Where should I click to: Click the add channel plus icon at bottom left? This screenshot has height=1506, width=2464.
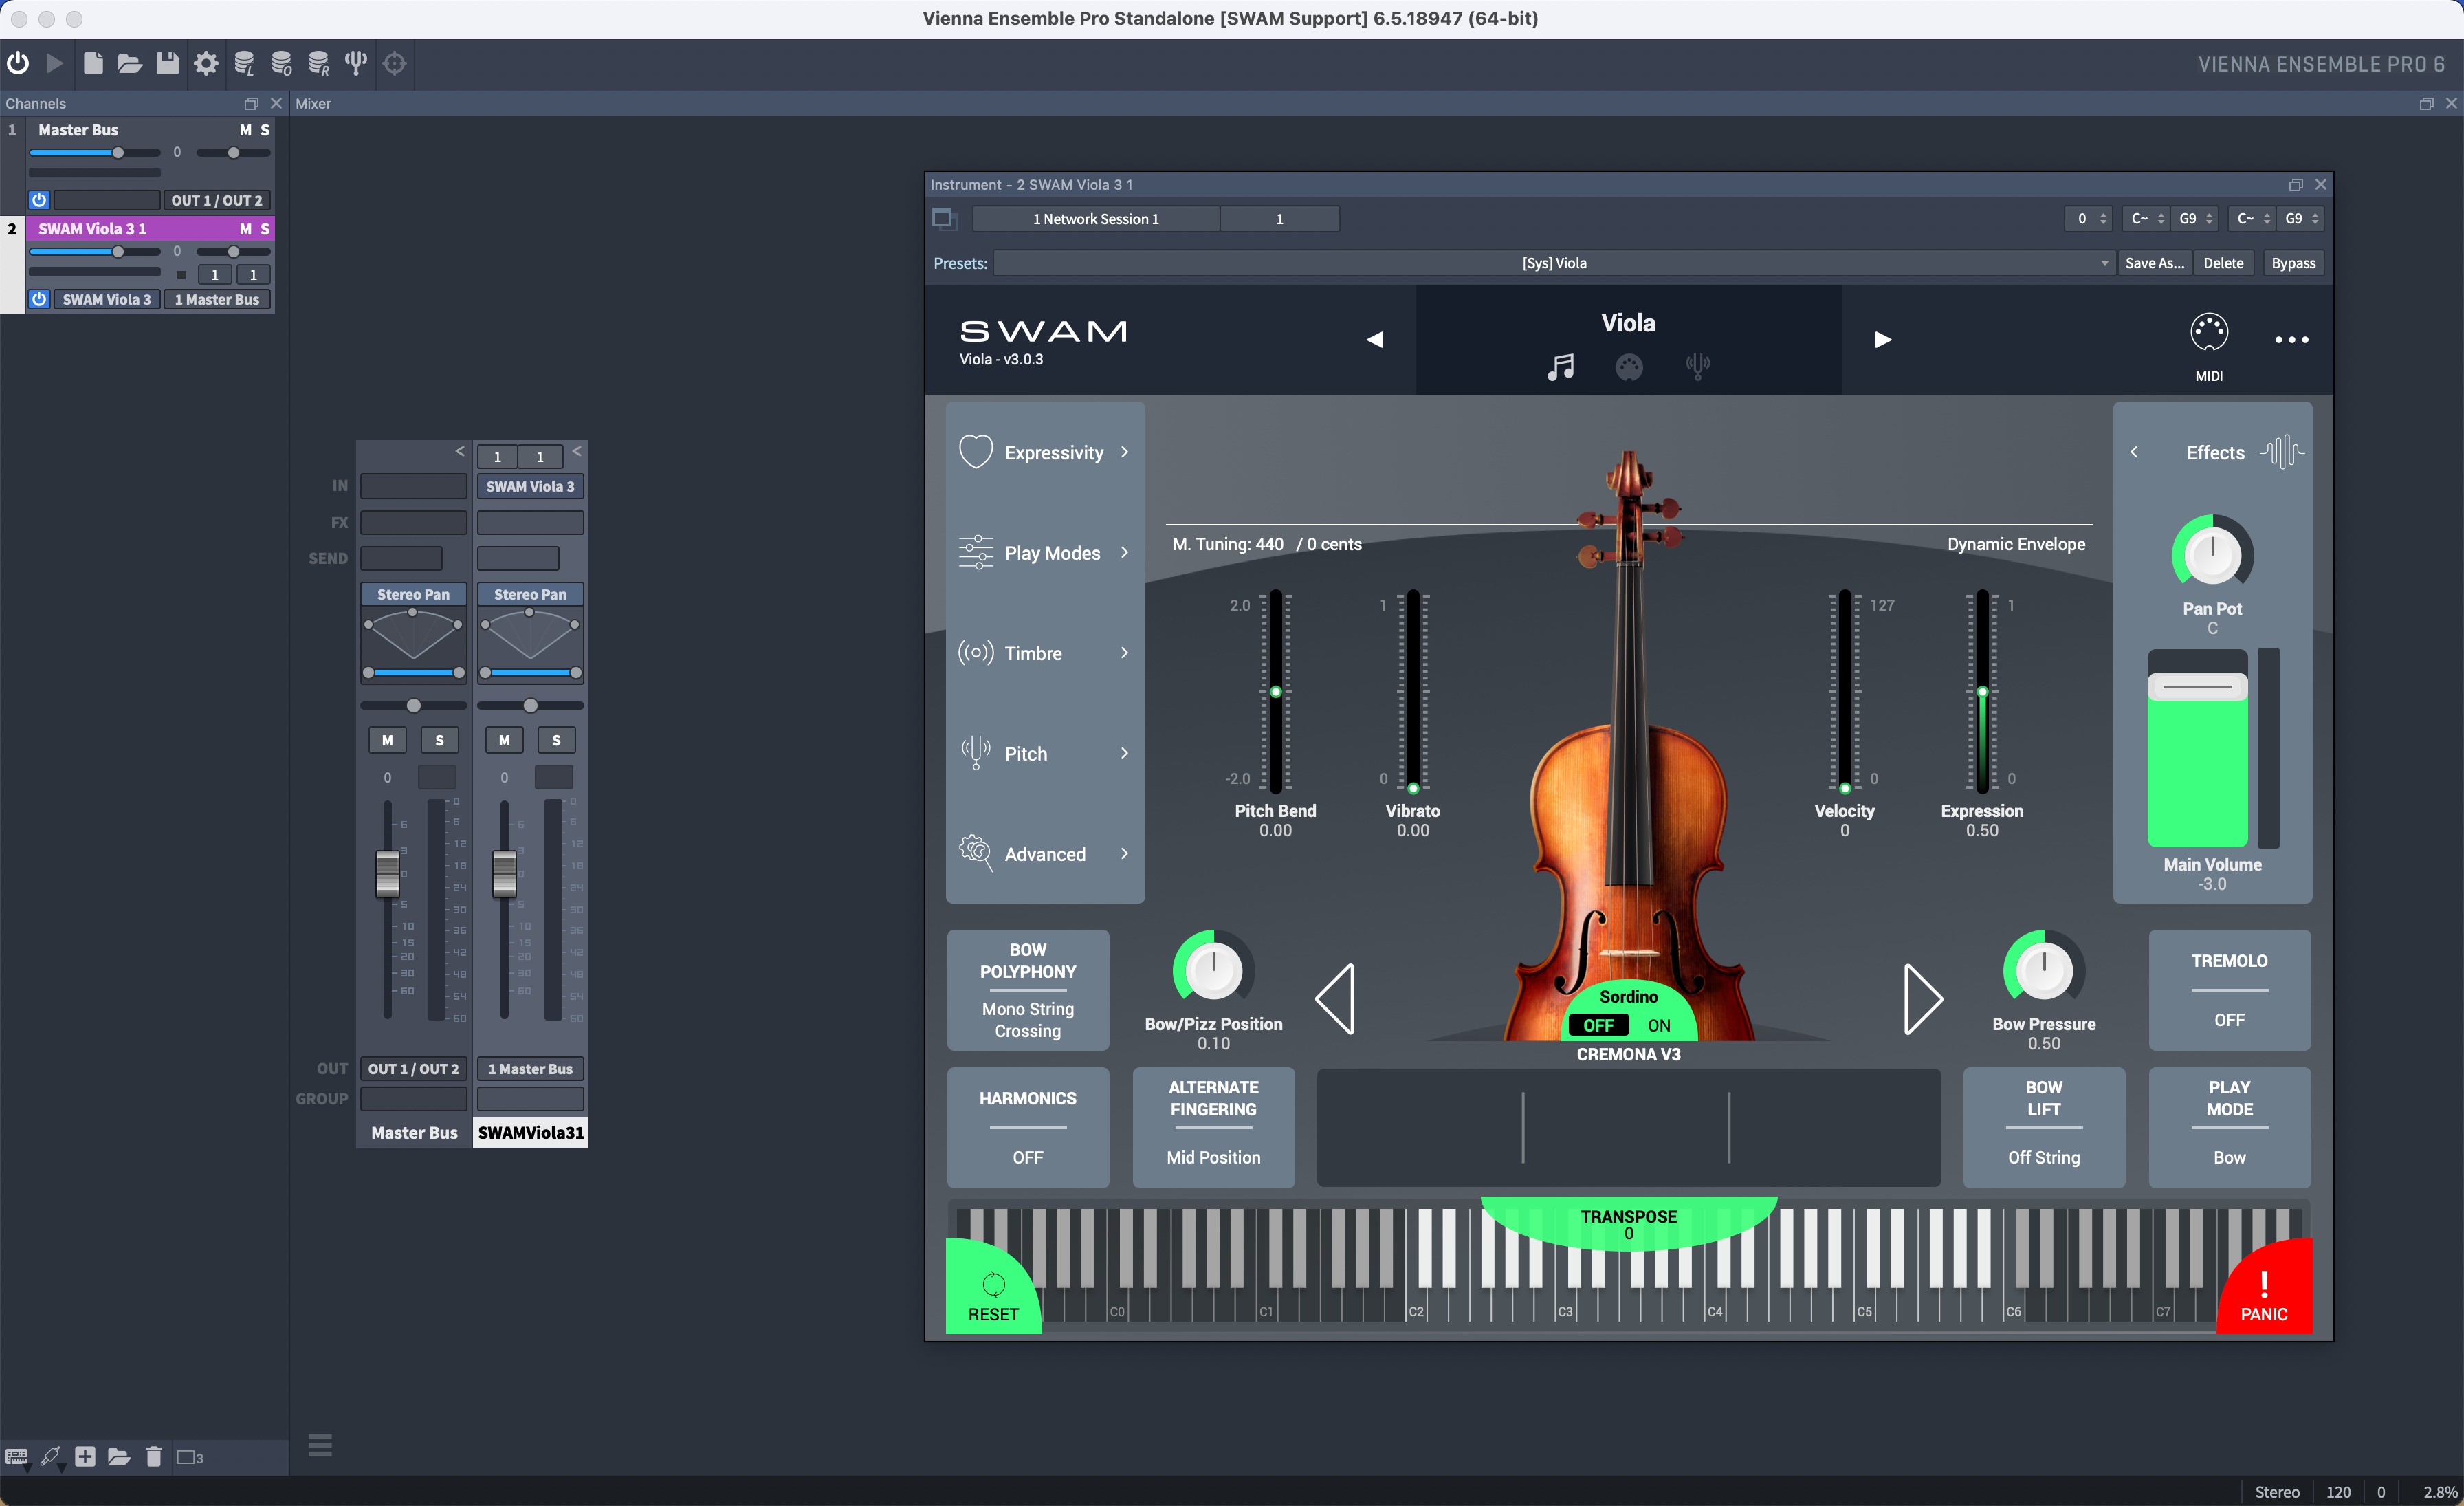point(85,1457)
